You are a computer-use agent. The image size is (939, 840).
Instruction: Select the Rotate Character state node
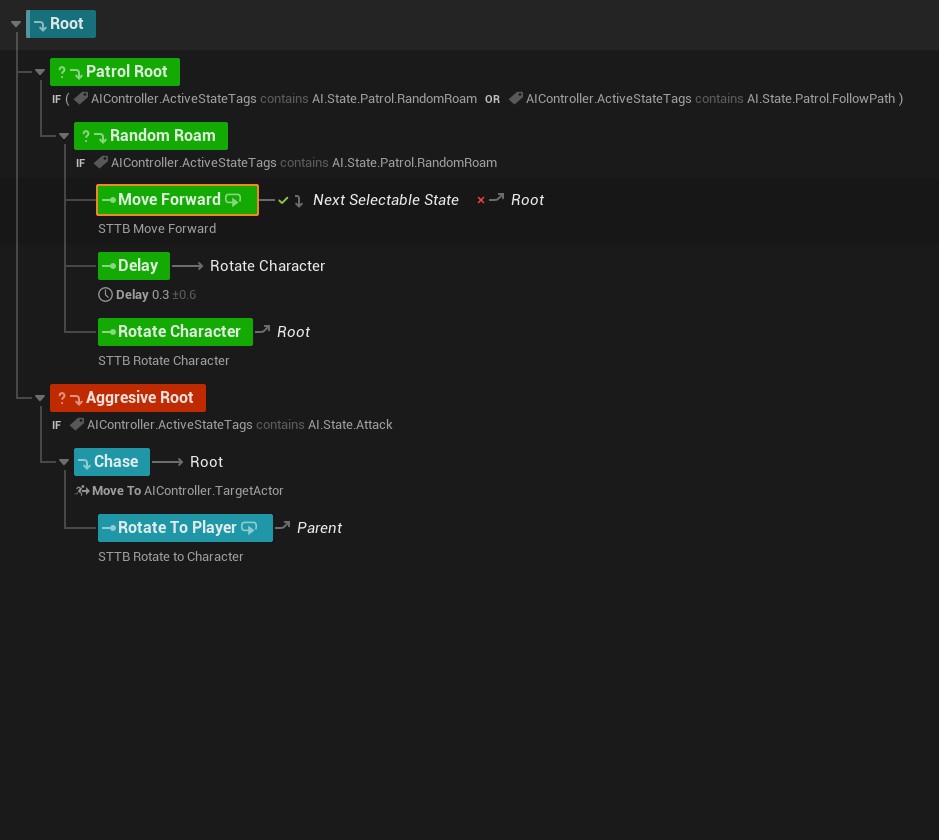point(175,332)
